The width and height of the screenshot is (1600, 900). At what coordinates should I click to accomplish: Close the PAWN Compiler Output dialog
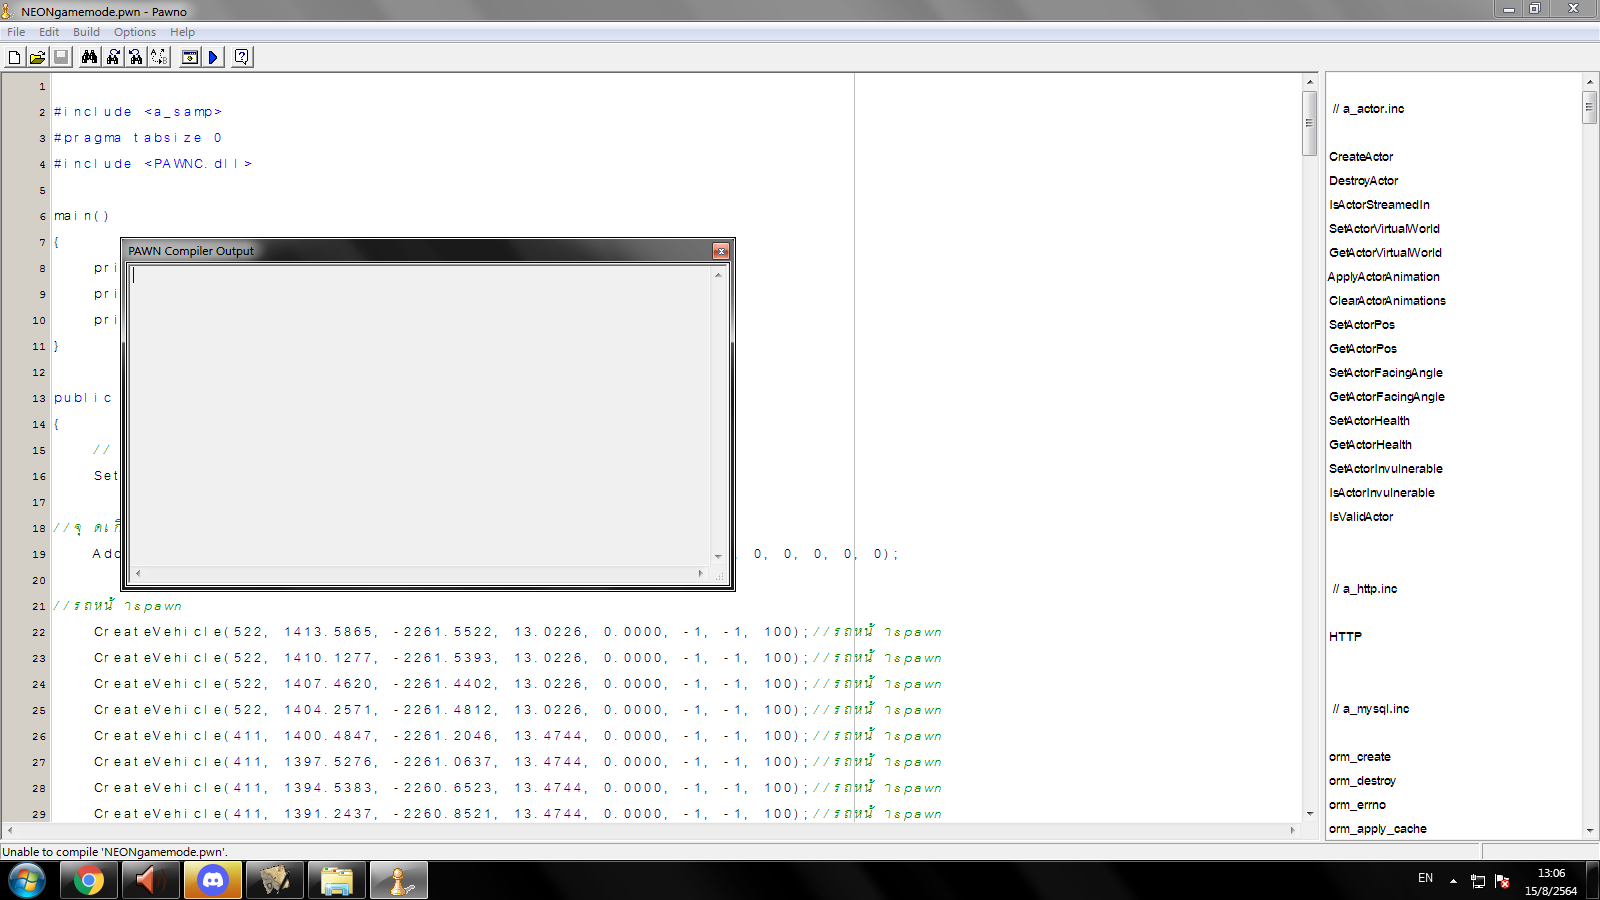click(x=720, y=251)
